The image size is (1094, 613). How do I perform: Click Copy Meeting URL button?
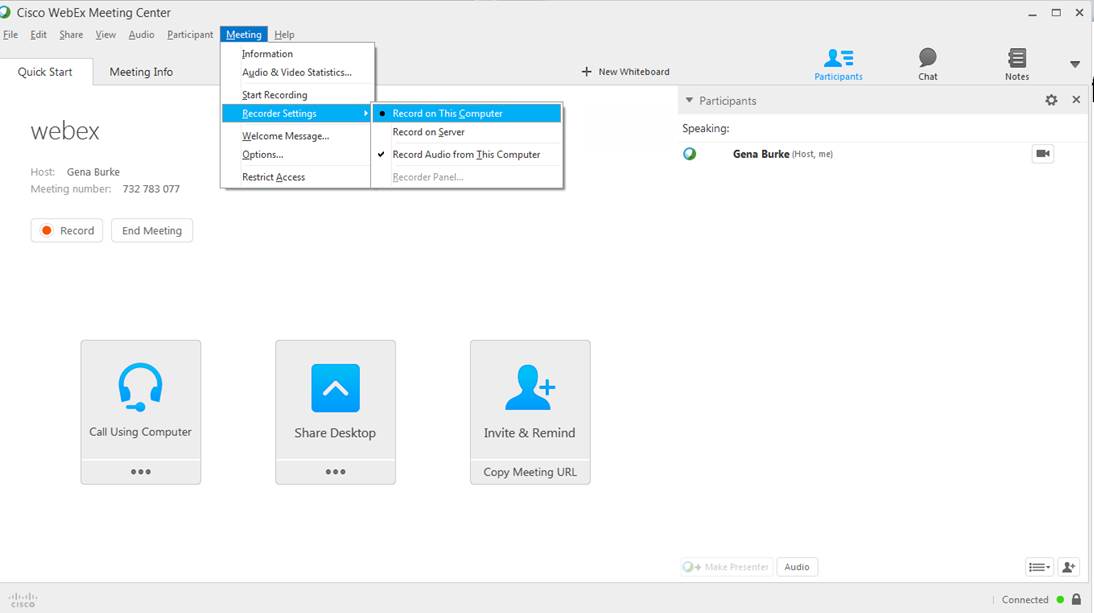point(530,472)
